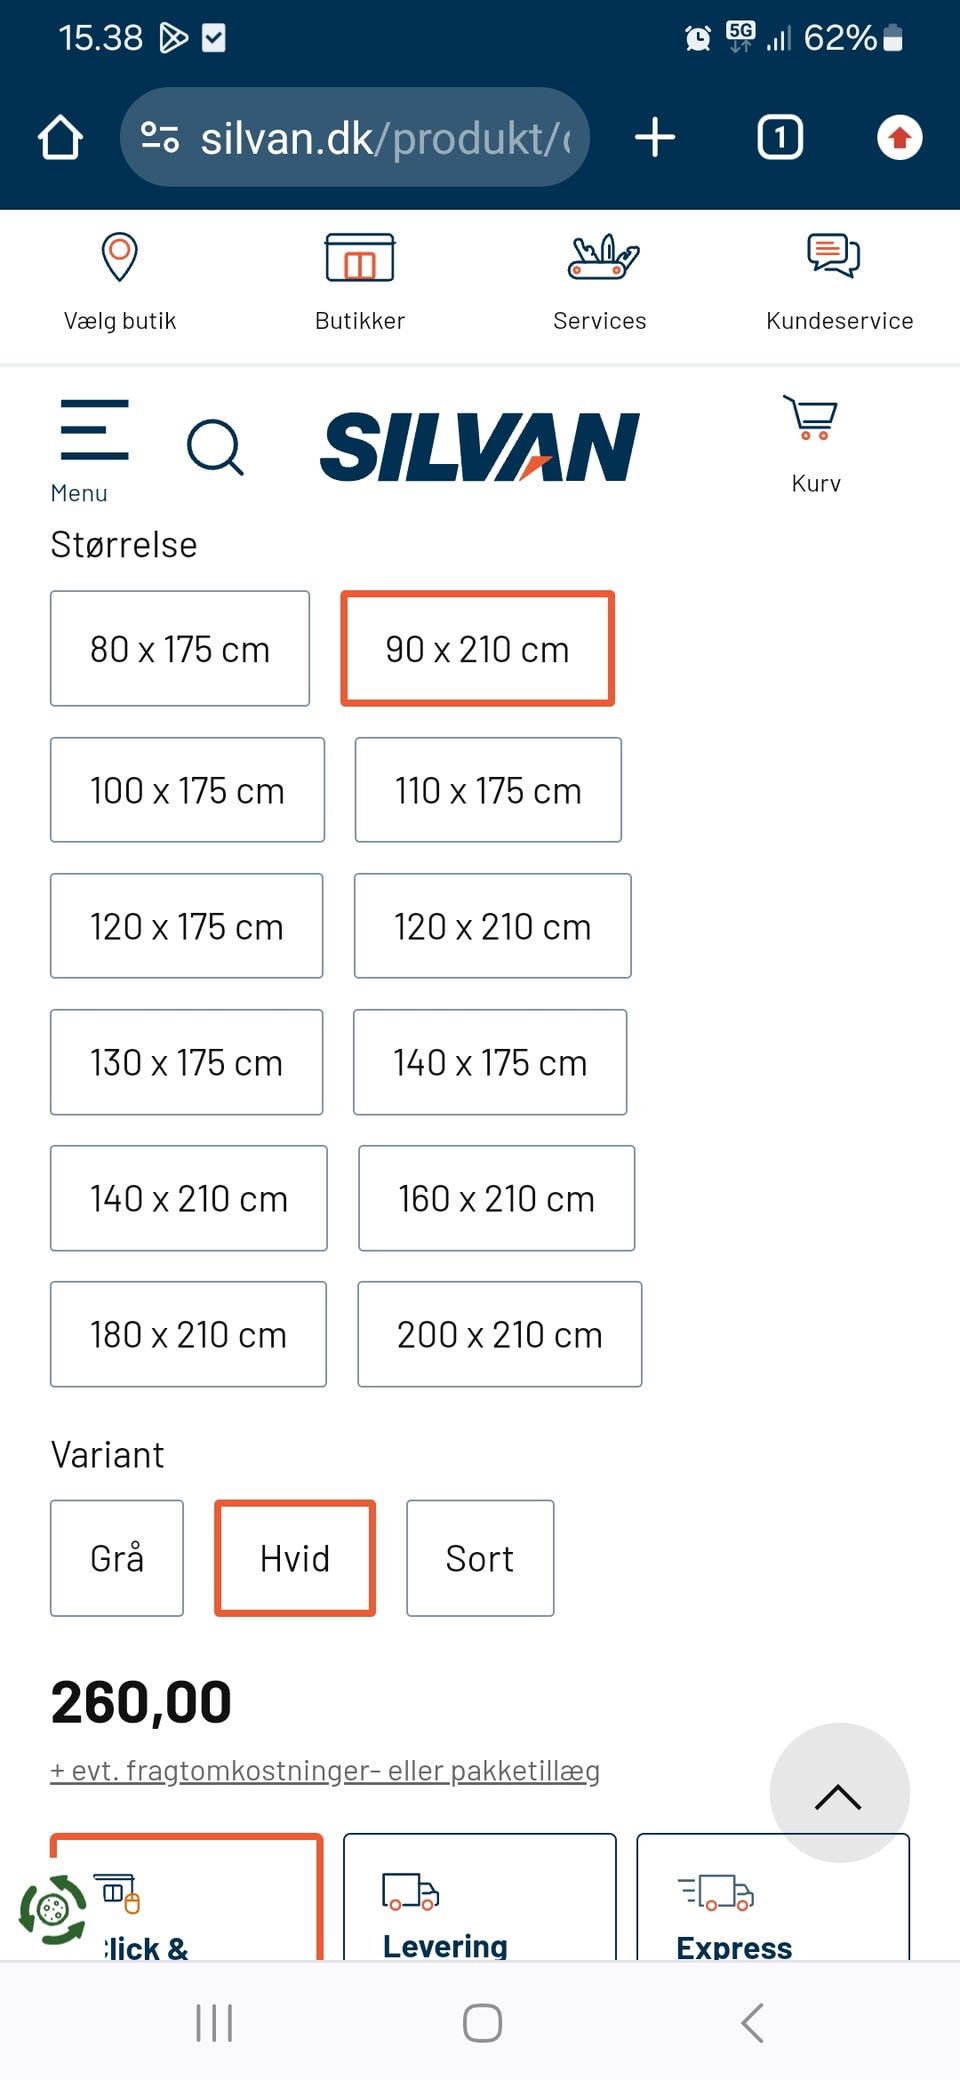
Task: Open the fragtomkostninger eller pakketillæg link
Action: tap(325, 1771)
